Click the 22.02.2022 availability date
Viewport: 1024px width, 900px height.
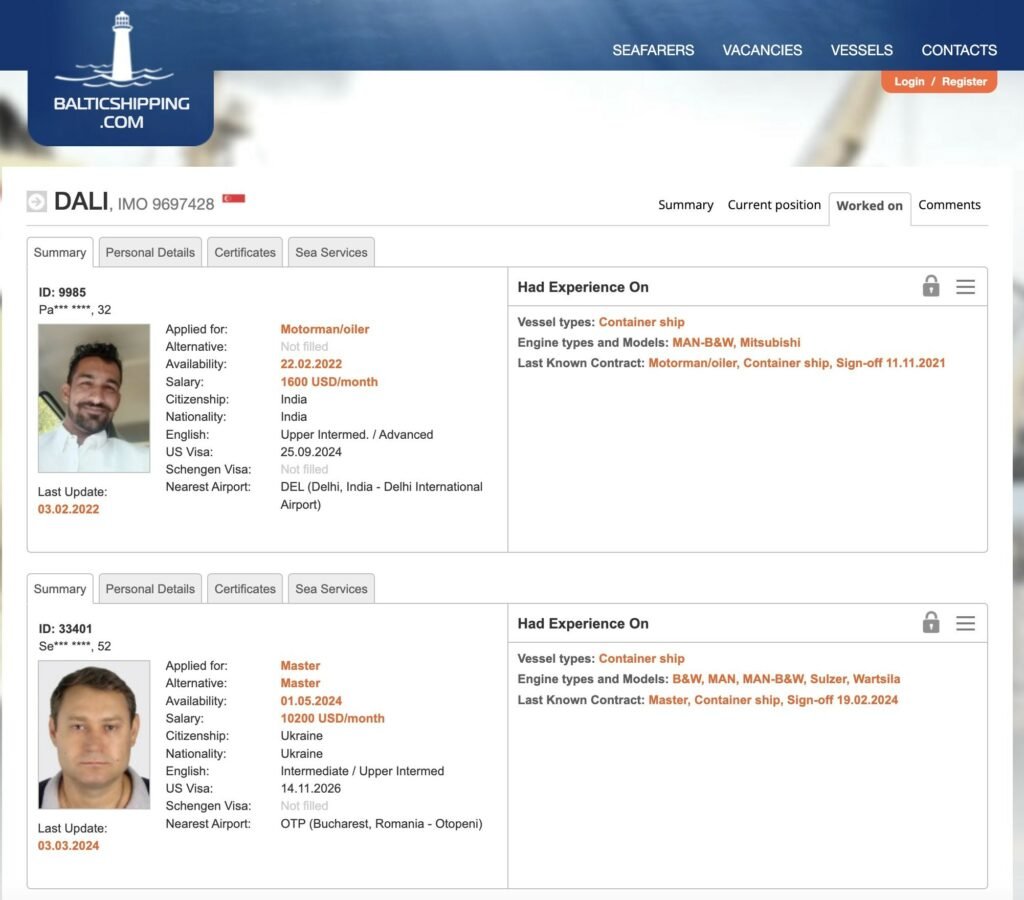coord(311,364)
